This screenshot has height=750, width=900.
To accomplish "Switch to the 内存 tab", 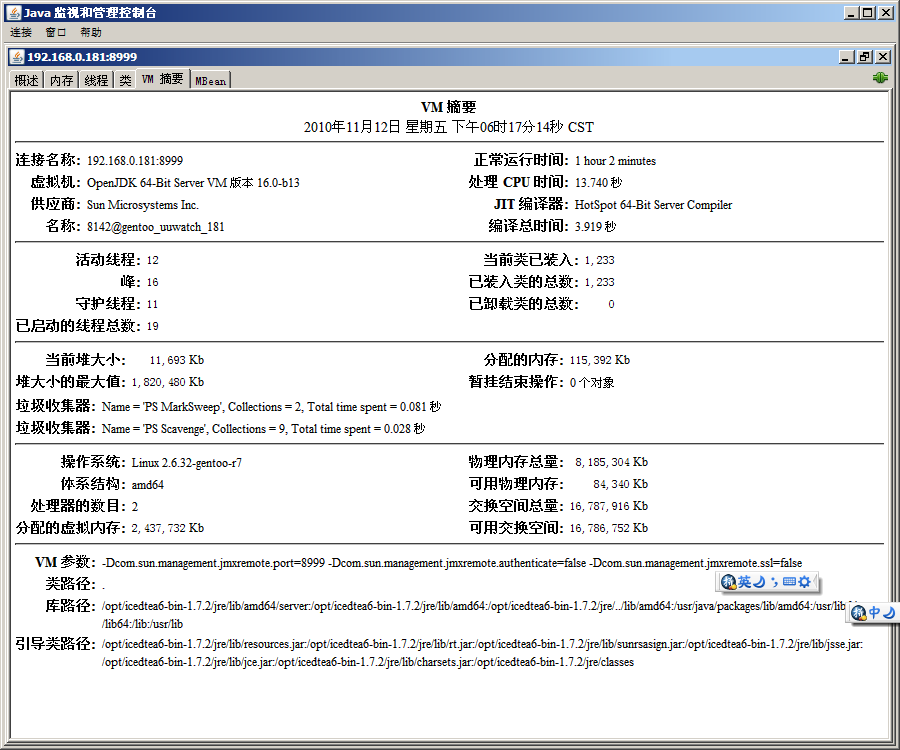I will pos(62,80).
